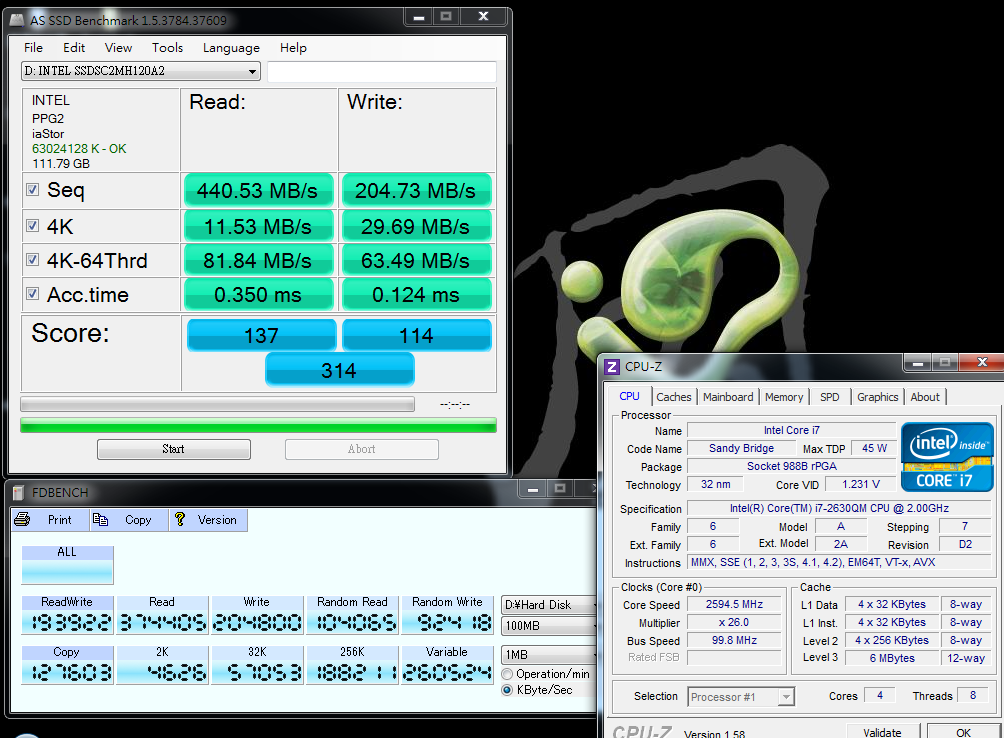The image size is (1004, 738).
Task: Toggle the 4K test checkbox
Action: [33, 226]
